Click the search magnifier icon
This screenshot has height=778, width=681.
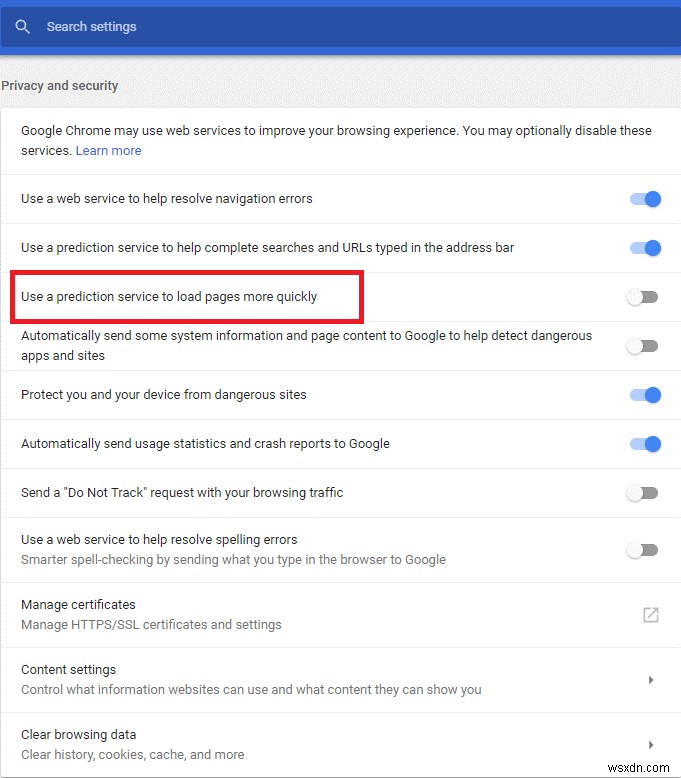[x=22, y=26]
